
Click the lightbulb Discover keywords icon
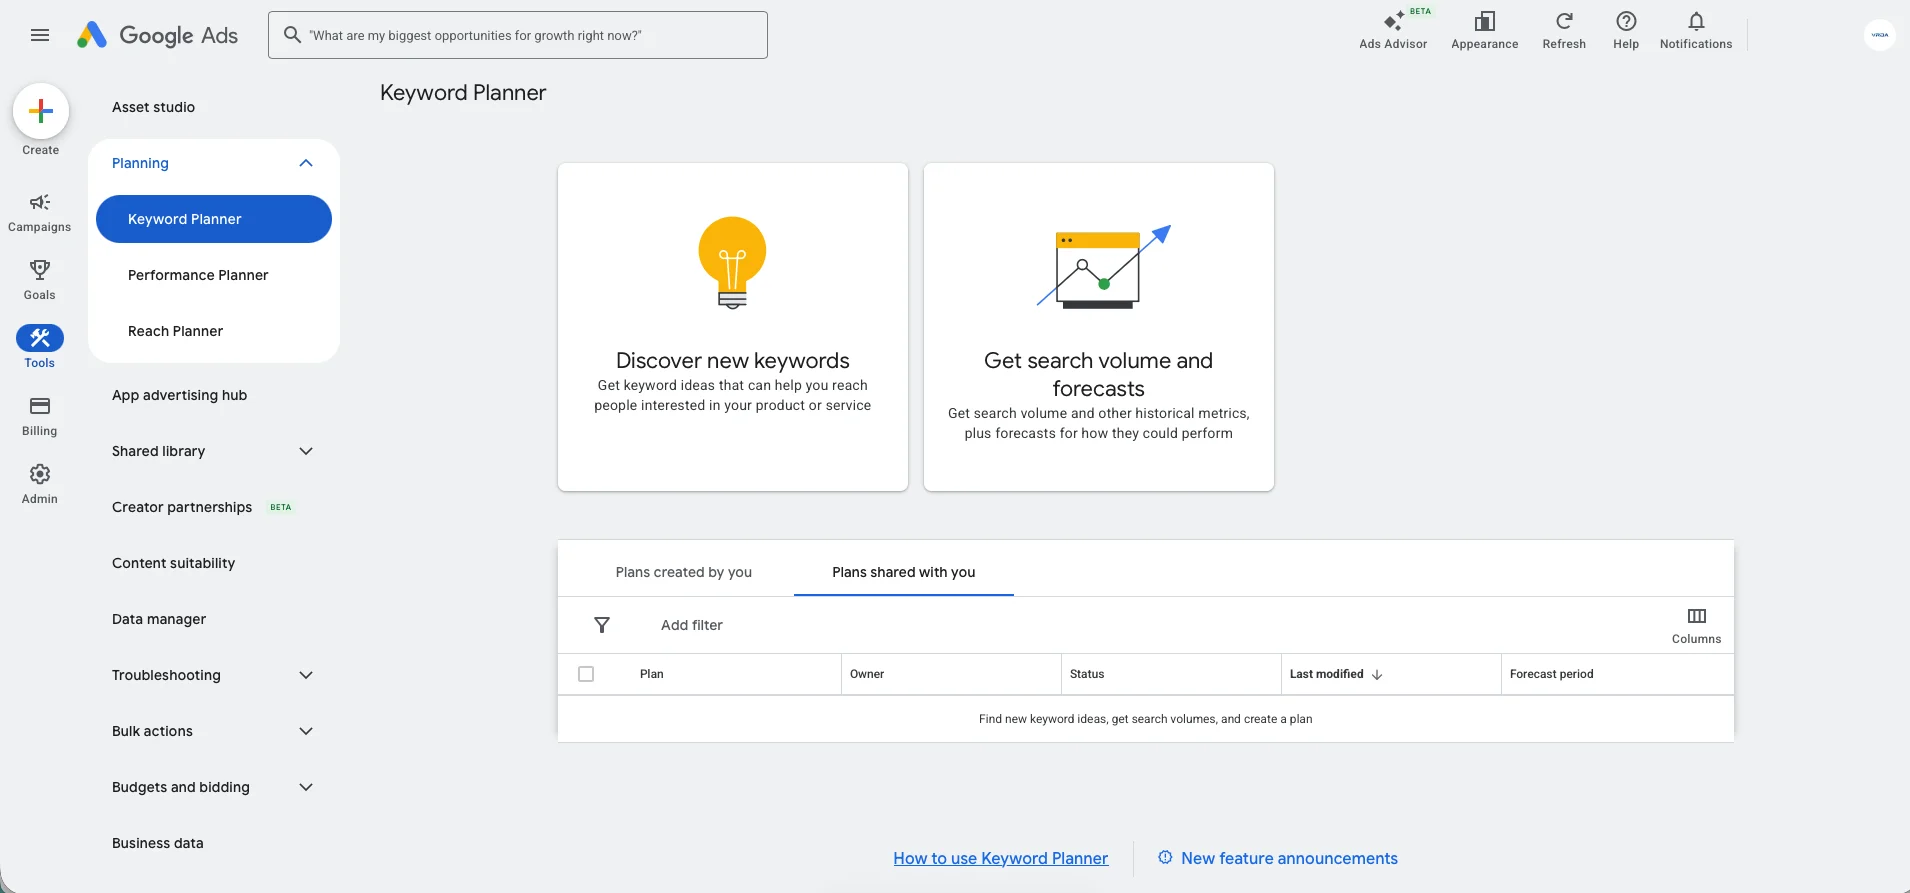733,263
